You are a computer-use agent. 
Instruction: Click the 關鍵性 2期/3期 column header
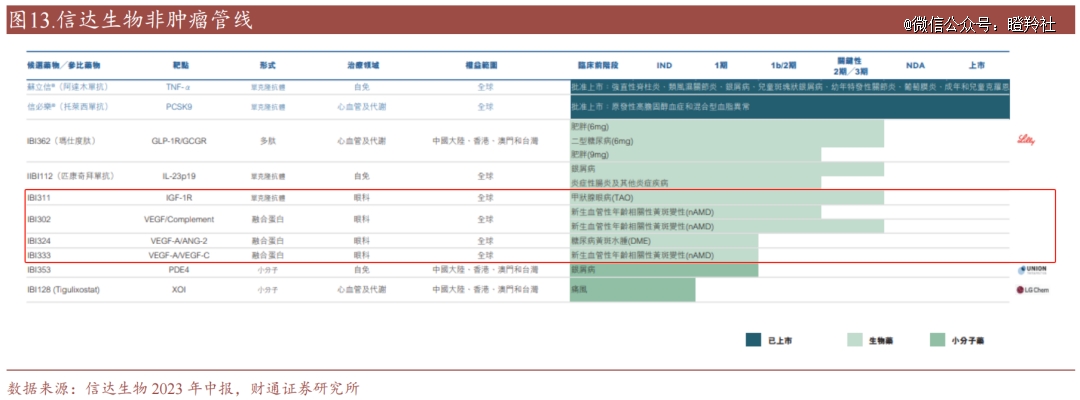point(850,65)
